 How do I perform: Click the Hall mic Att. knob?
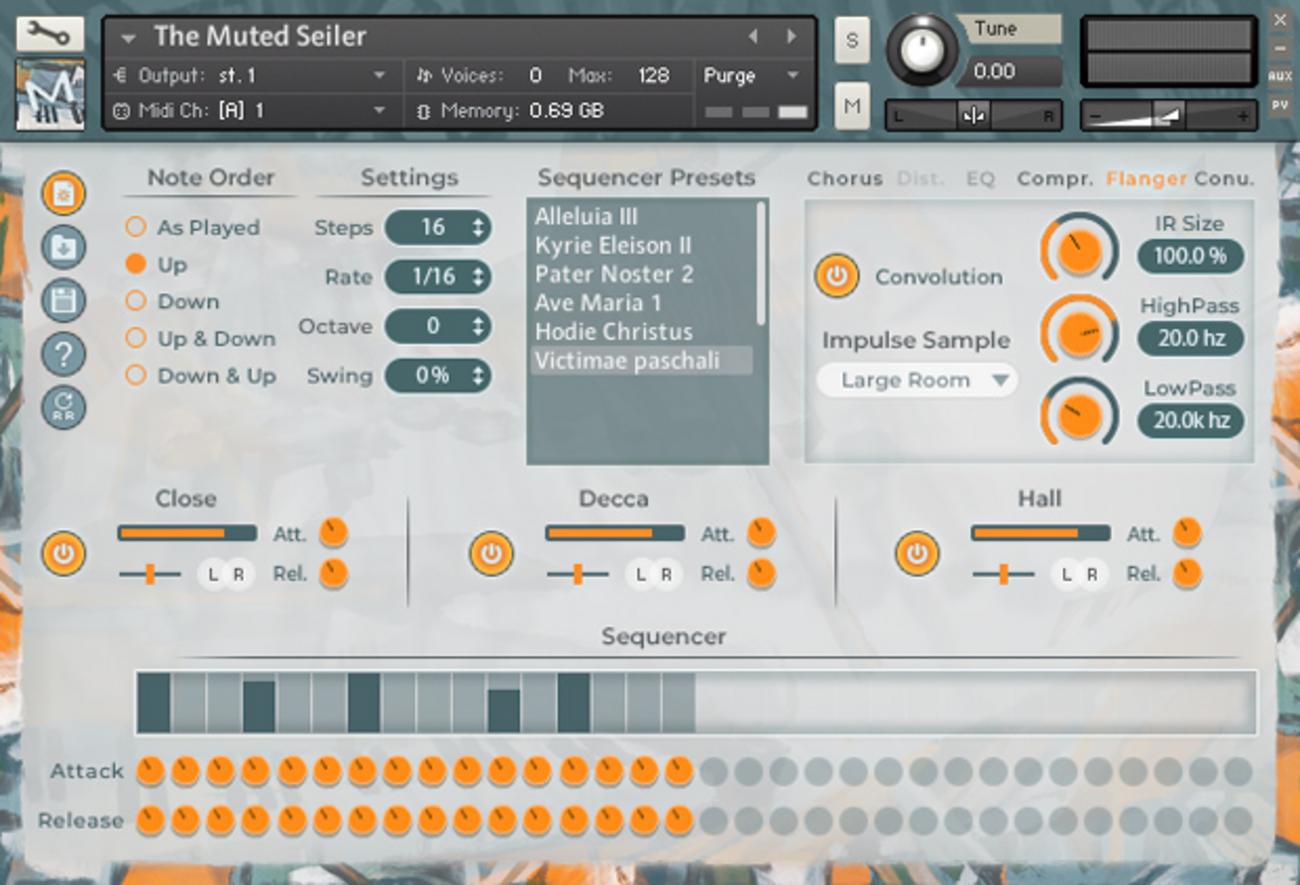click(1187, 533)
